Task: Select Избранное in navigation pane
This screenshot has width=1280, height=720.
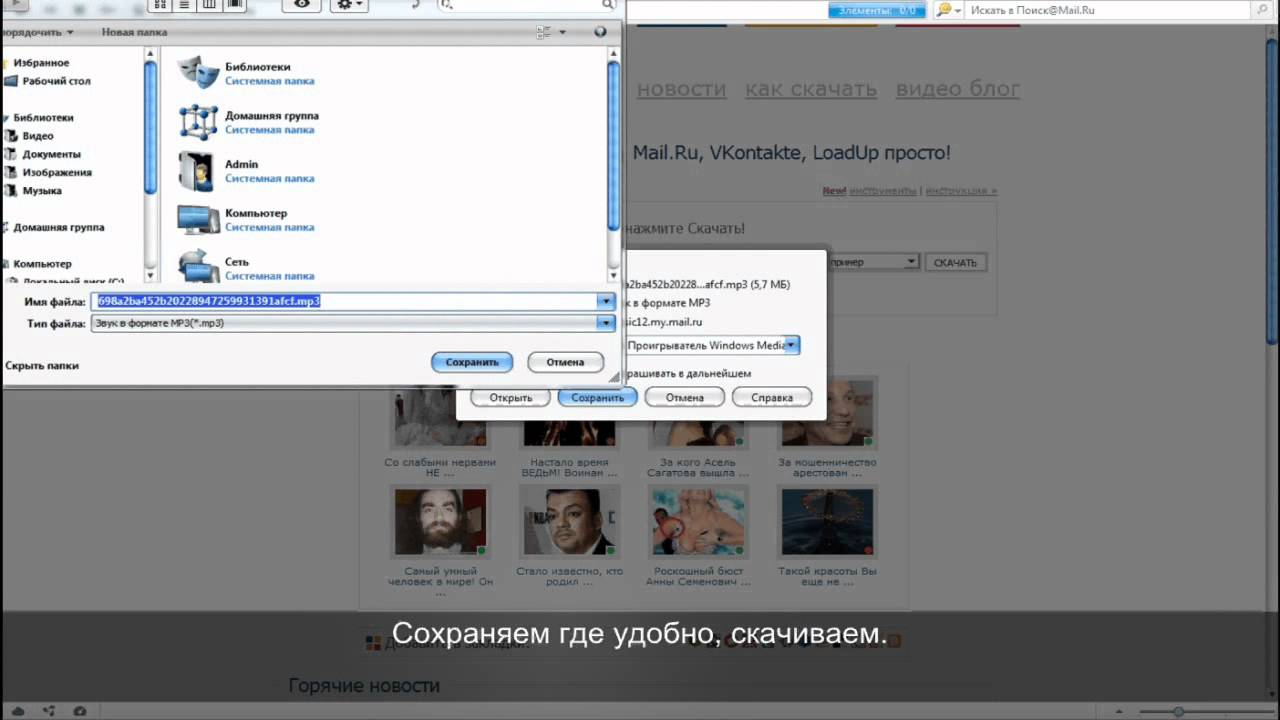Action: tap(41, 63)
